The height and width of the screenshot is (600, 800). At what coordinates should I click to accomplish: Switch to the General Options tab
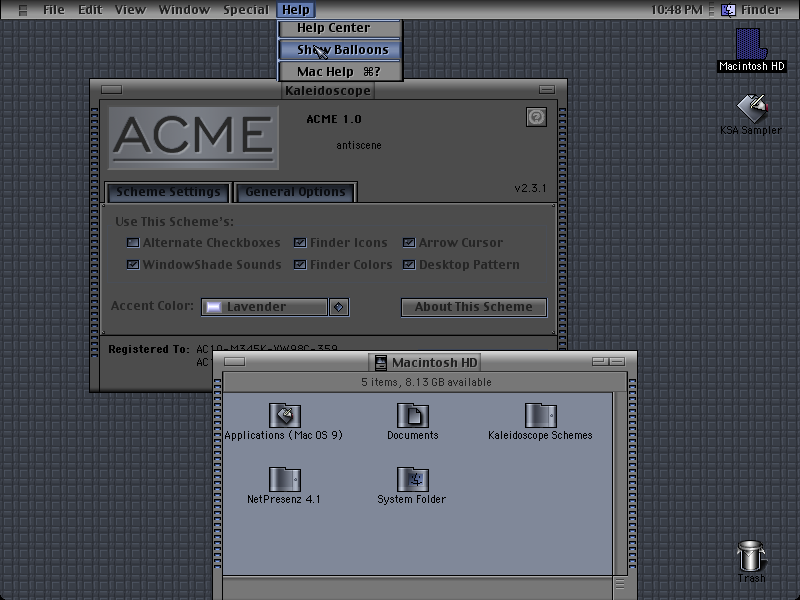tap(295, 192)
